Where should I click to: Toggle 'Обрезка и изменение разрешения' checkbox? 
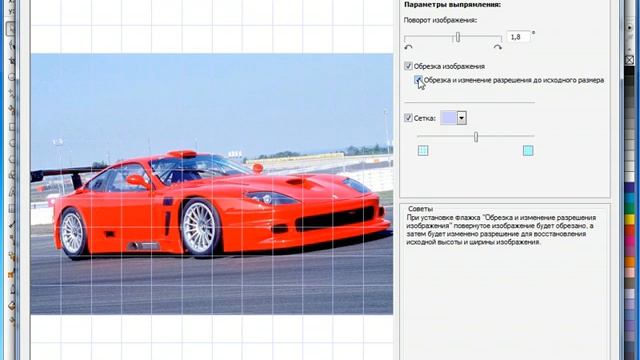click(x=418, y=80)
